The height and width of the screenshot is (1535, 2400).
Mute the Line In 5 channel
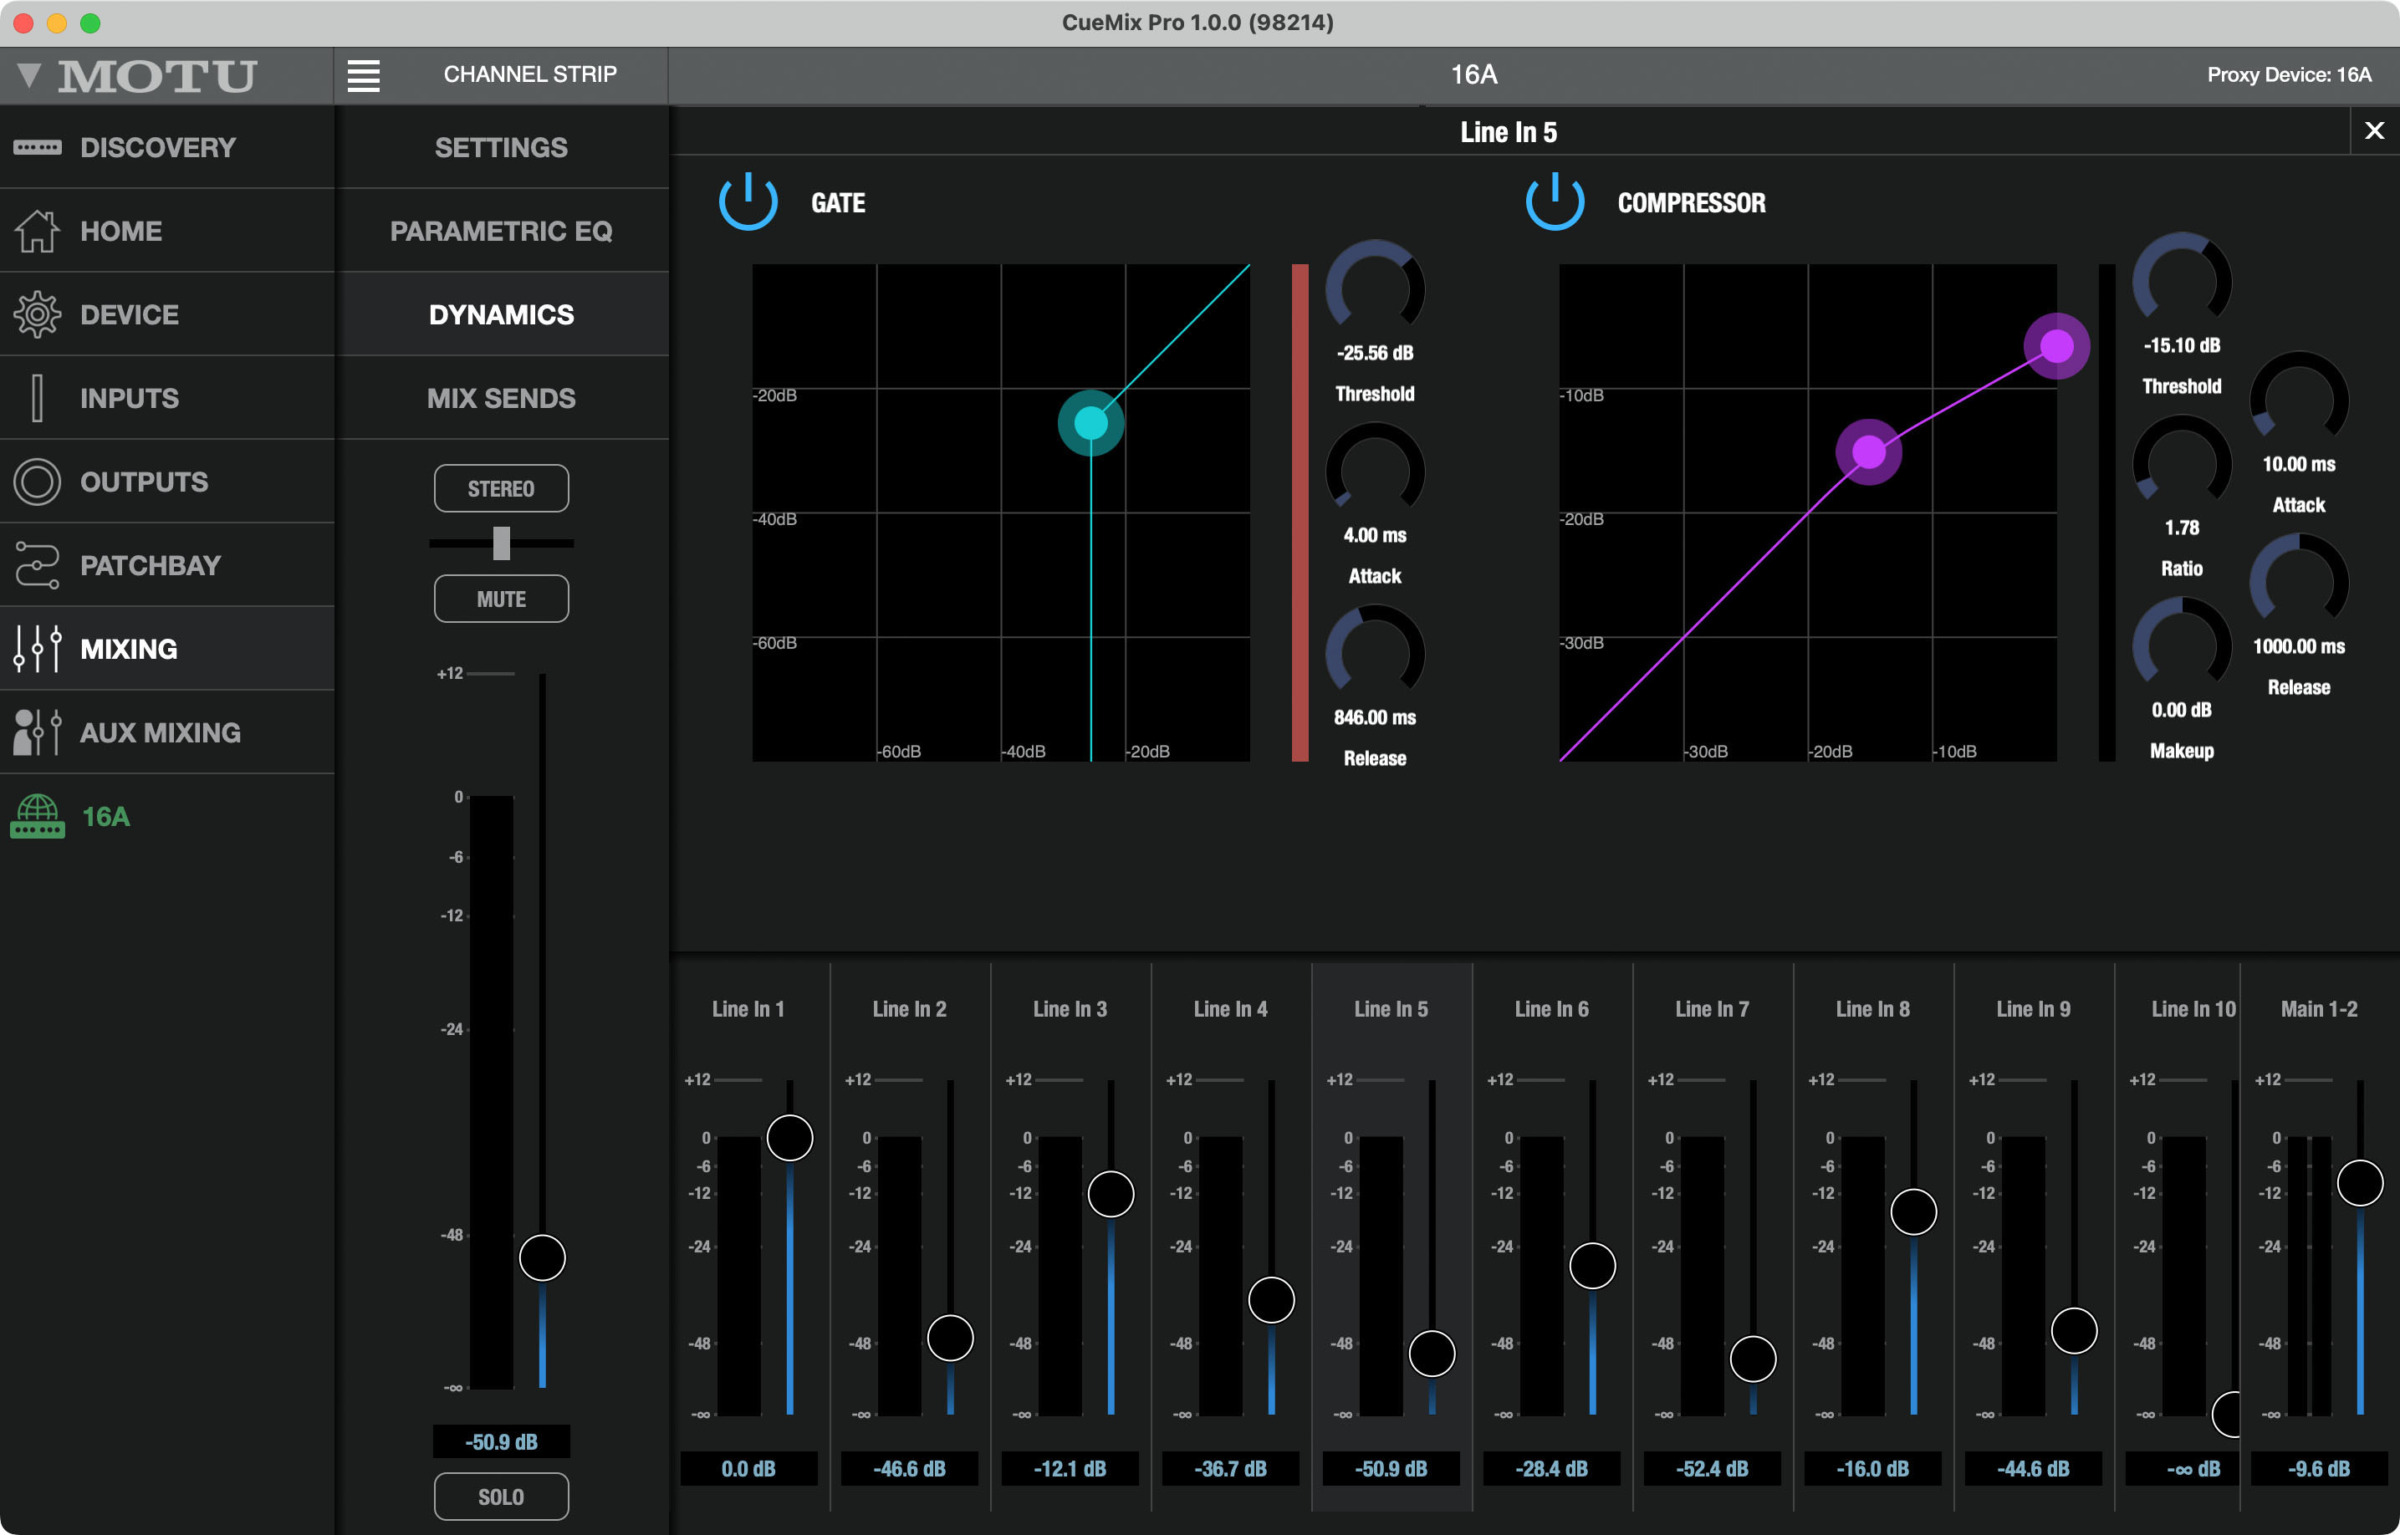point(501,598)
